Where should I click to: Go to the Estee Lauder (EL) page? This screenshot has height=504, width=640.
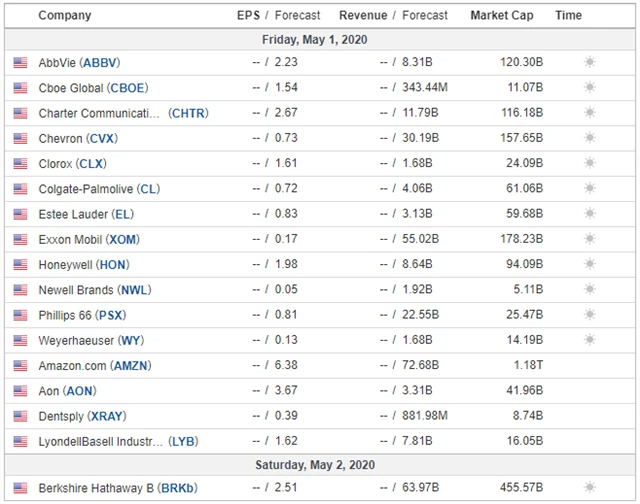(86, 214)
